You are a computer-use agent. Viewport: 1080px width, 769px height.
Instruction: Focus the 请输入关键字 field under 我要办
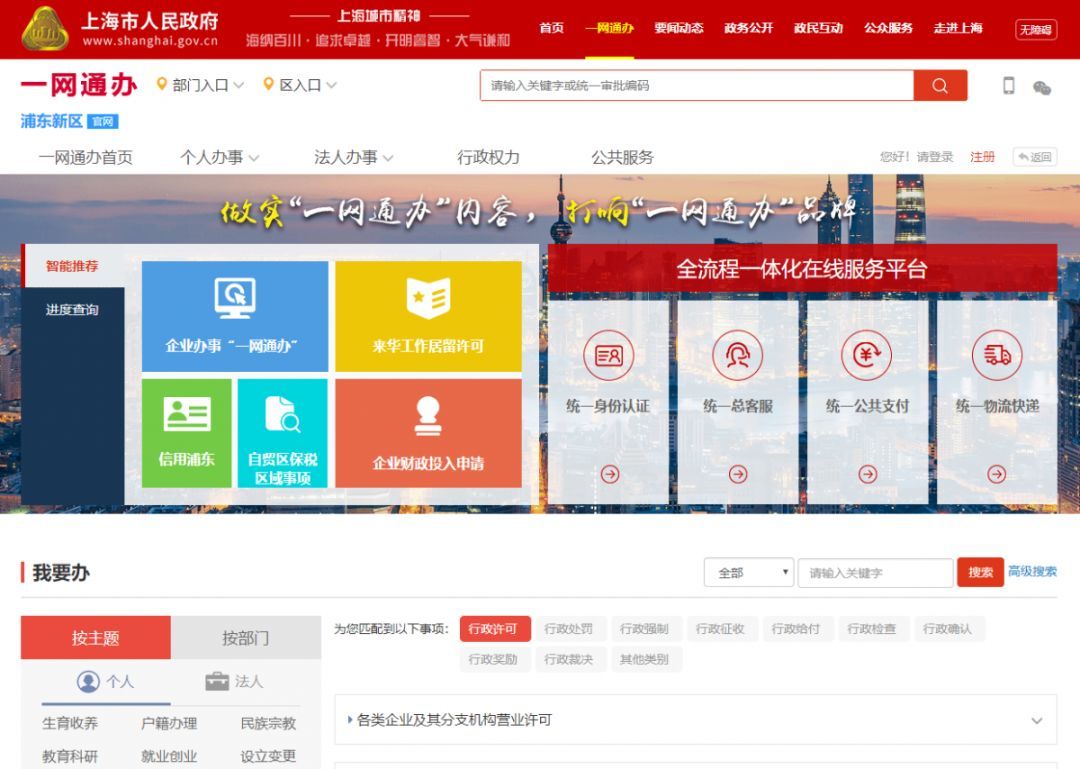point(875,573)
